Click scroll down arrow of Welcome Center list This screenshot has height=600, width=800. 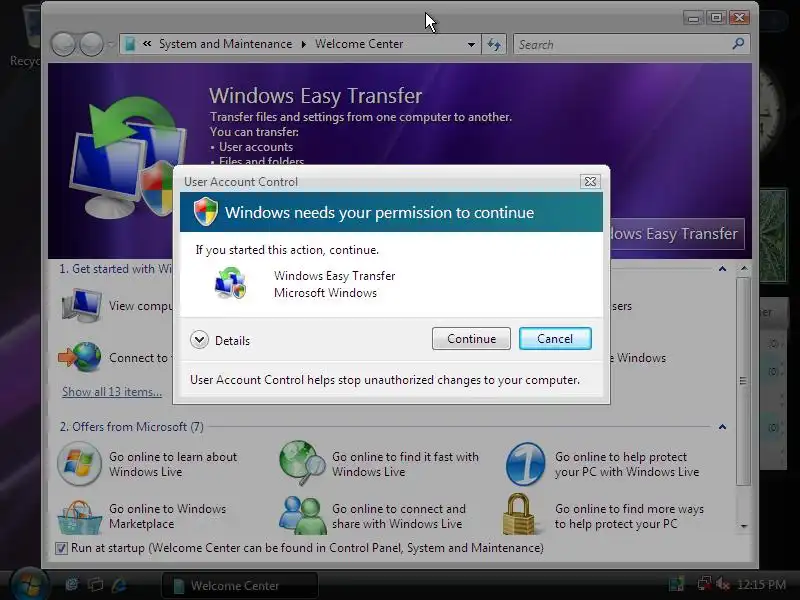pyautogui.click(x=744, y=526)
